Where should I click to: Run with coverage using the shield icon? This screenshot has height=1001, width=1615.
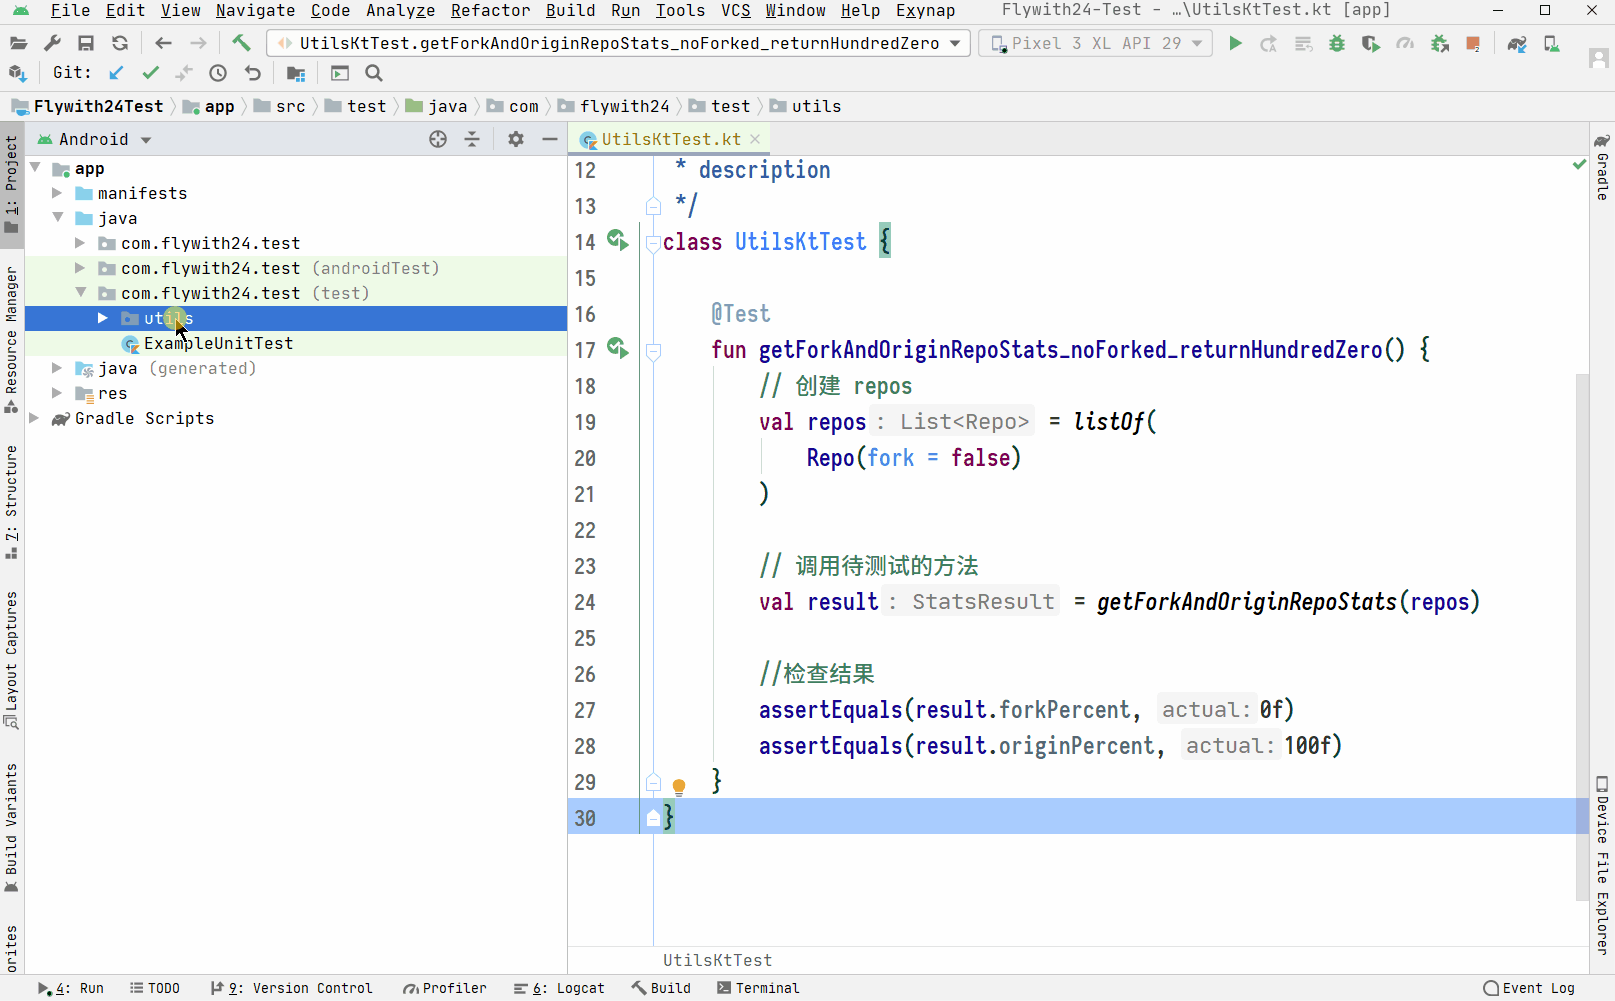1371,43
